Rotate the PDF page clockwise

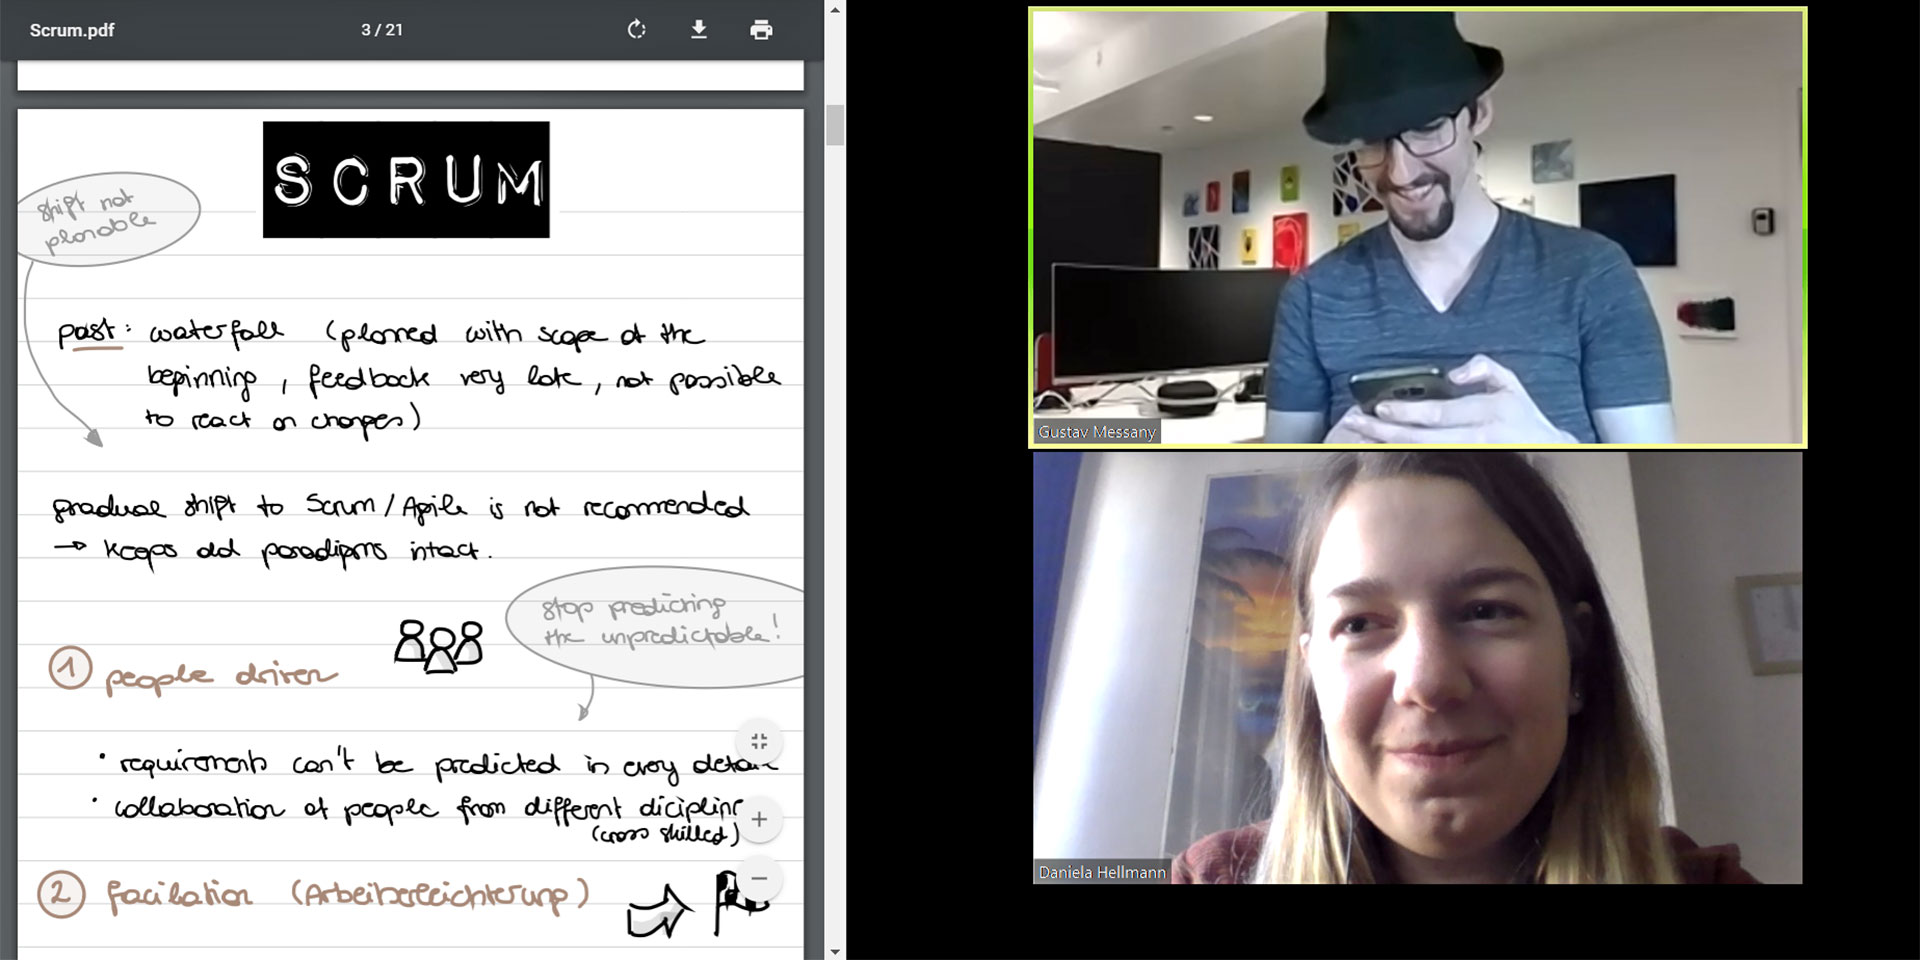click(637, 30)
